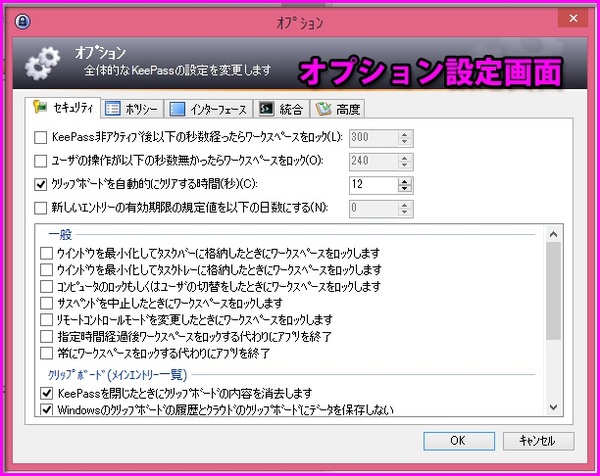Open the セキュリティ tab
This screenshot has height=476, width=600.
(63, 108)
